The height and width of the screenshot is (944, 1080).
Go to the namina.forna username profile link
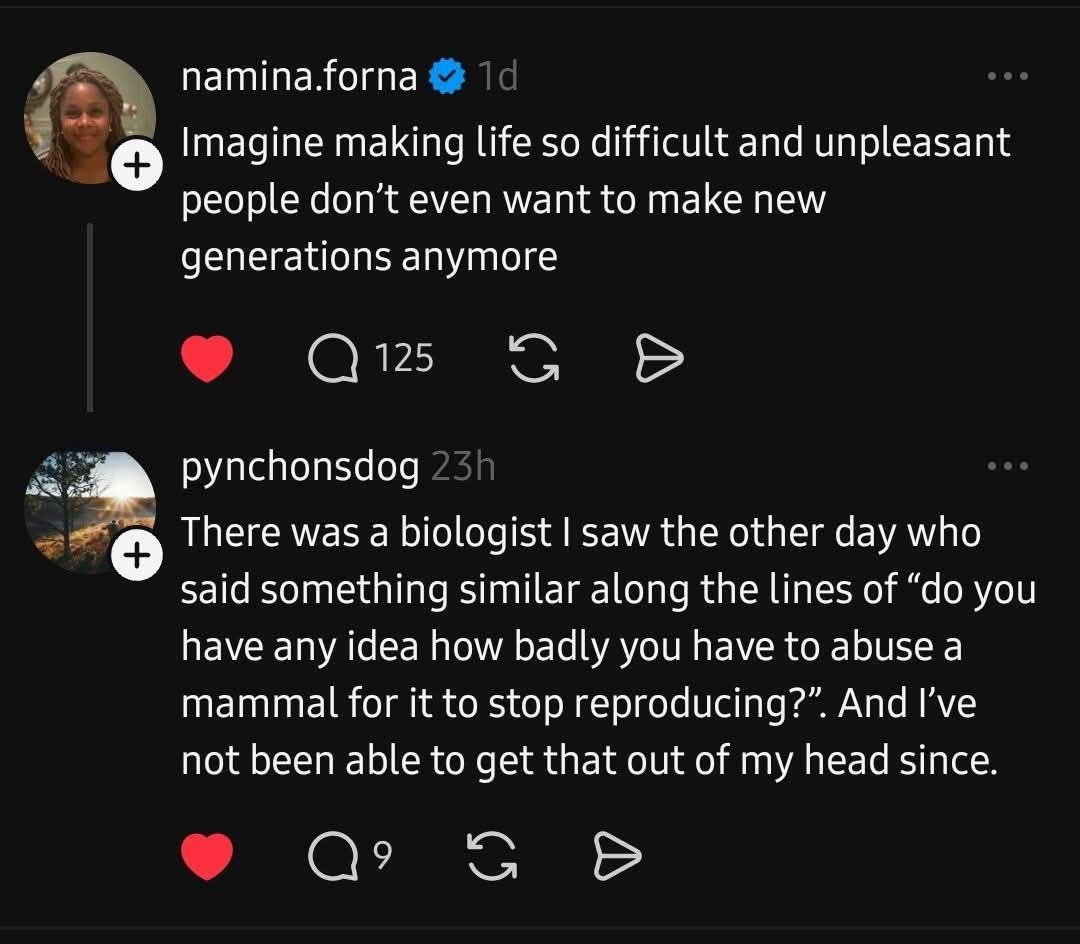coord(299,76)
